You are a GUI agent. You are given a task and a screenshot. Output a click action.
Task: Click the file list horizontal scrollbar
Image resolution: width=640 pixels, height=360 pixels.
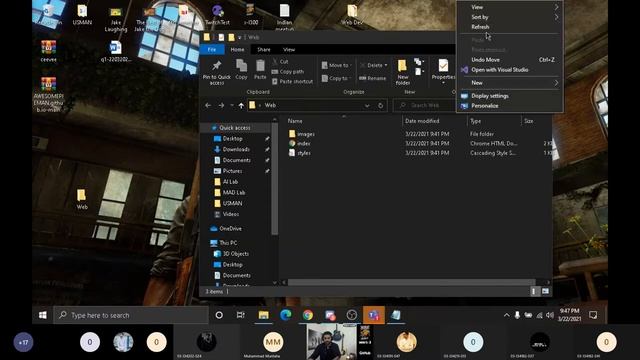(x=411, y=282)
